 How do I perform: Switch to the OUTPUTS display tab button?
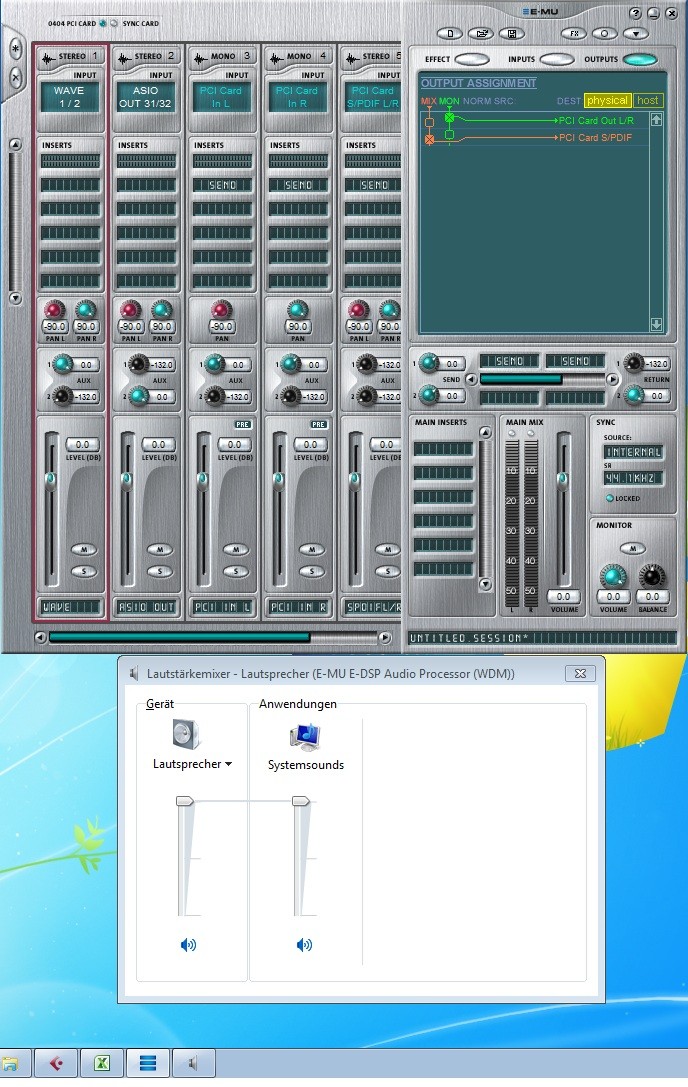pyautogui.click(x=639, y=60)
